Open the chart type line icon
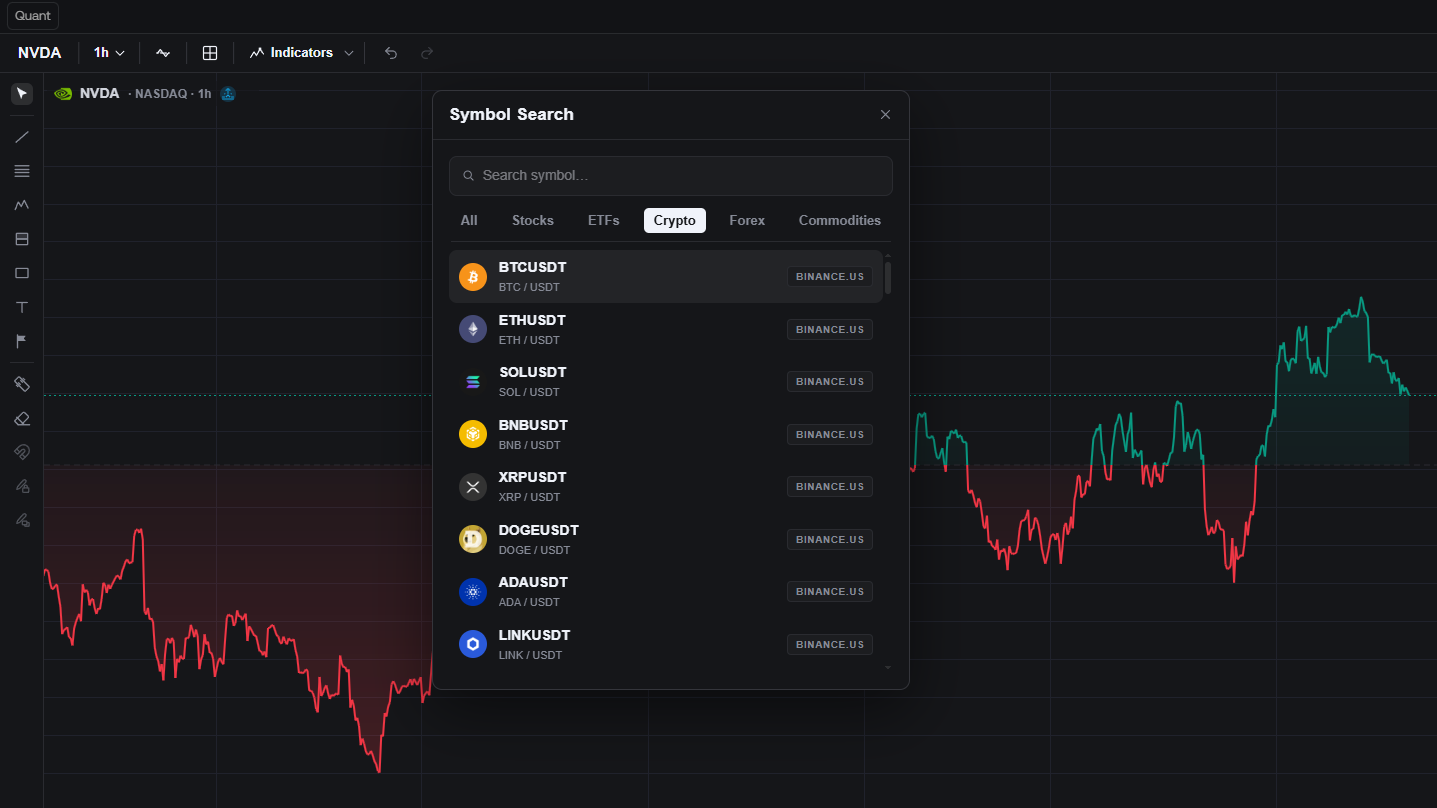Image resolution: width=1437 pixels, height=808 pixels. (163, 53)
